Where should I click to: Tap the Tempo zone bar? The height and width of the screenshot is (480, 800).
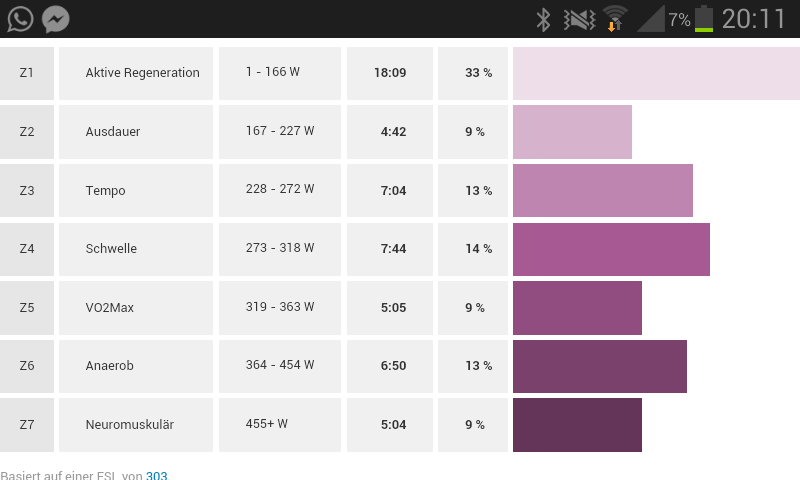[602, 190]
